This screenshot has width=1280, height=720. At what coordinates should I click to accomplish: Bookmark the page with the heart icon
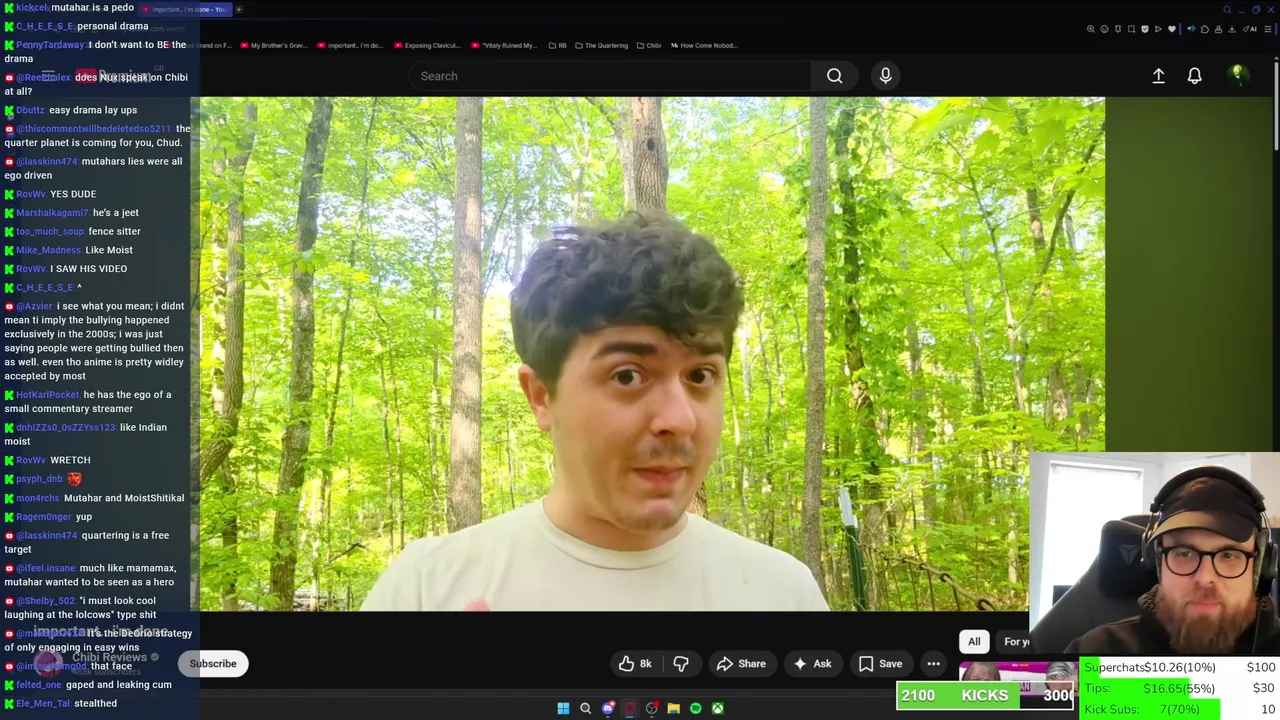click(1172, 29)
